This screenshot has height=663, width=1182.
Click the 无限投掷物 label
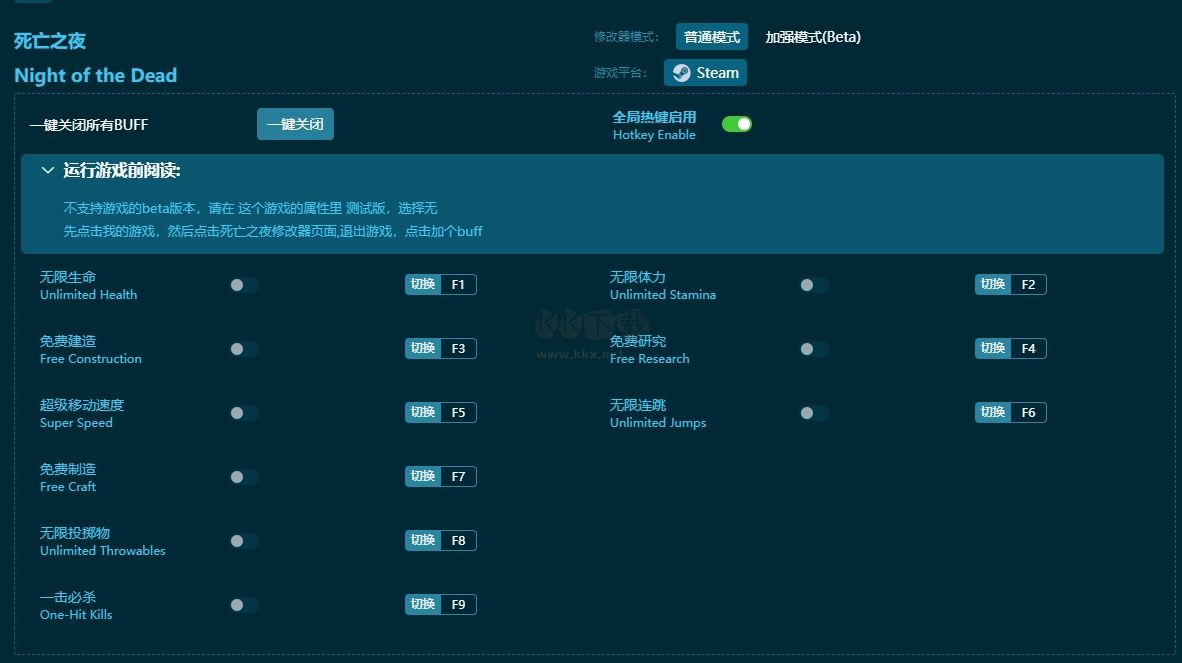(75, 533)
